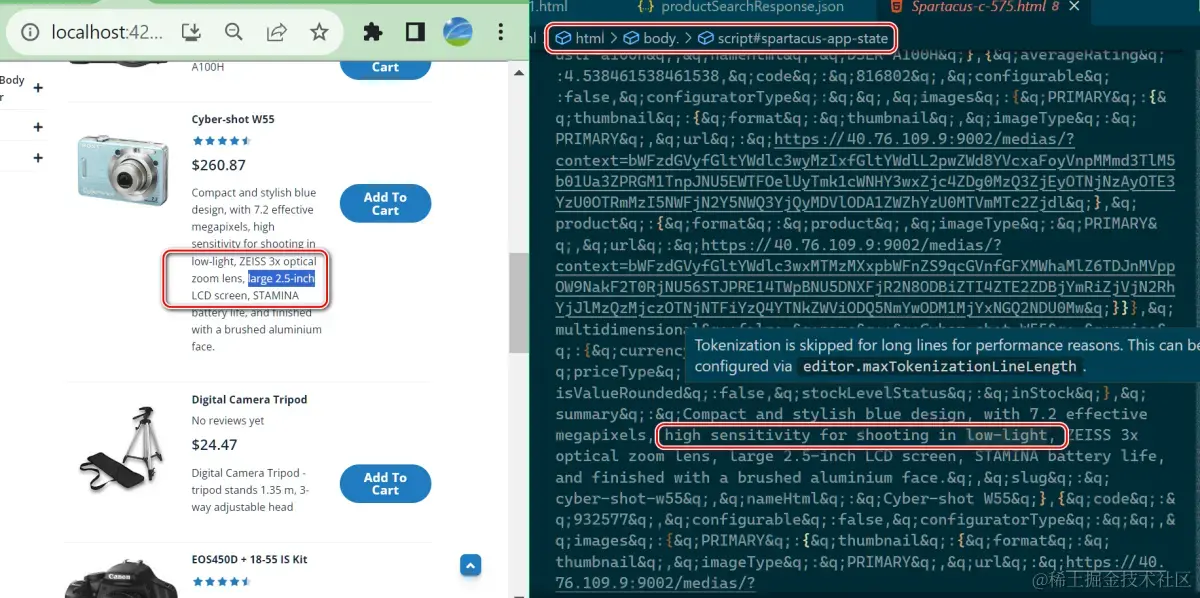This screenshot has height=598, width=1200.
Task: Expand the second facet plus icon
Action: 38,127
